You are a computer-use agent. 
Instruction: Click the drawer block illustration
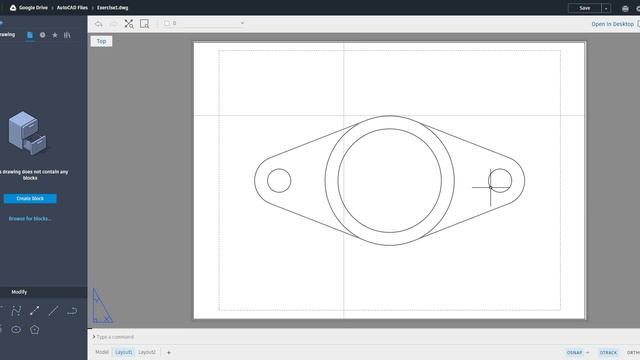(x=28, y=133)
